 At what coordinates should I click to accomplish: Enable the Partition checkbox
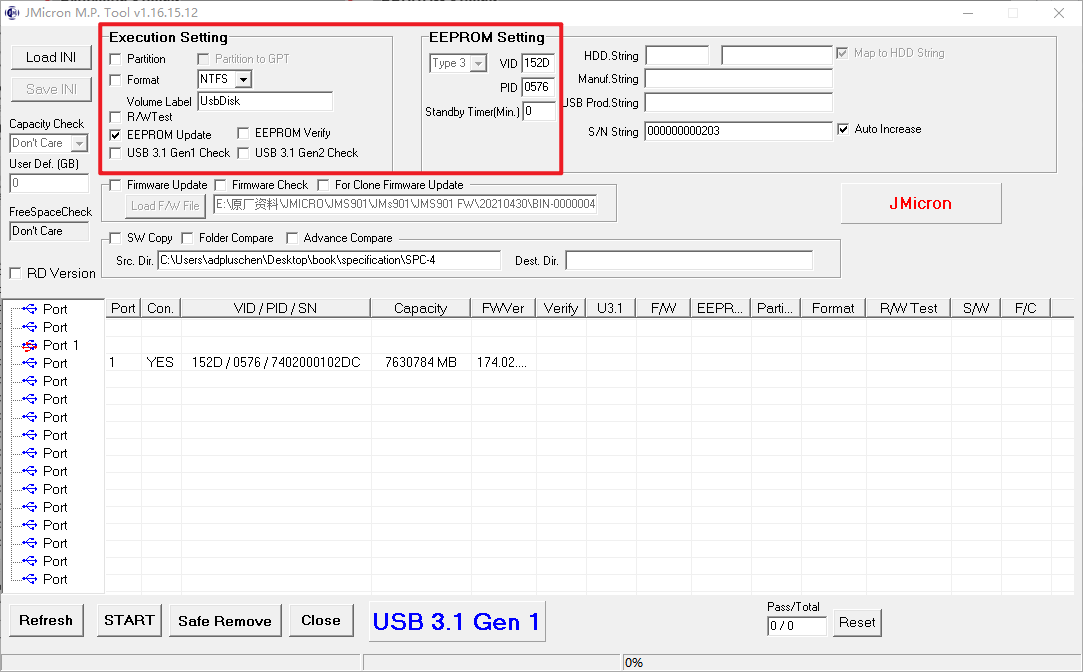coord(115,59)
